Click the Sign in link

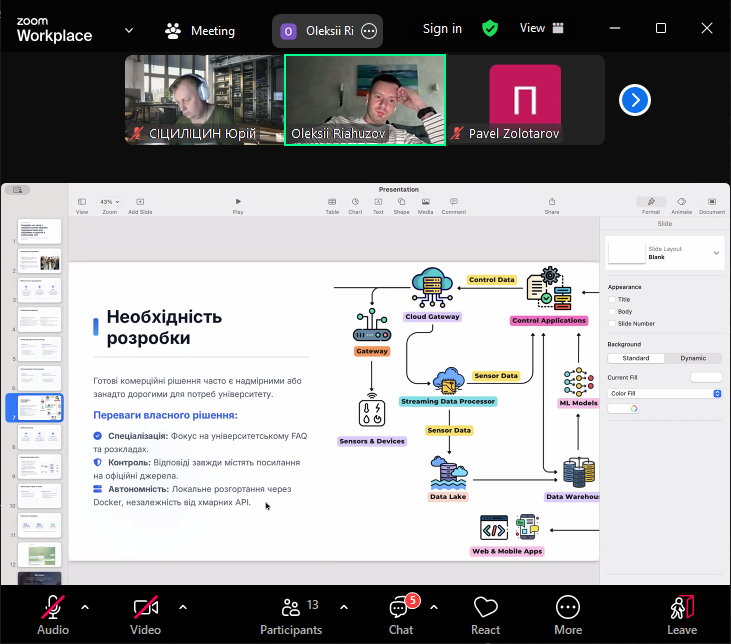[442, 29]
